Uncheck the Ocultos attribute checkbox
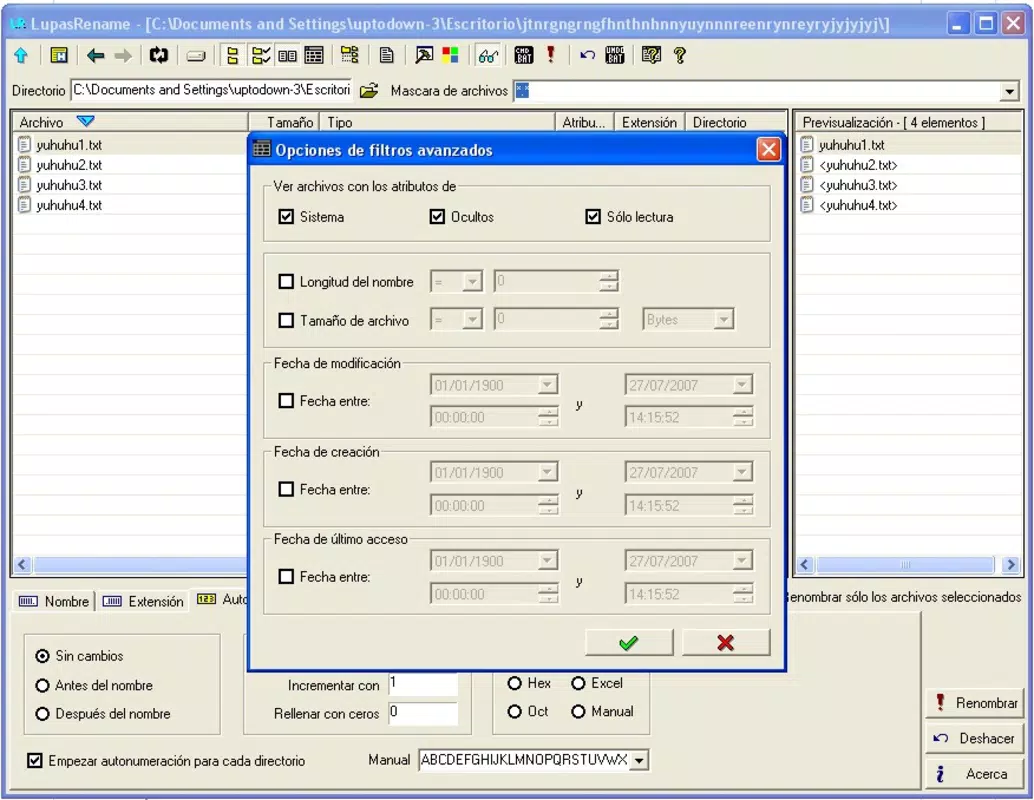 437,216
